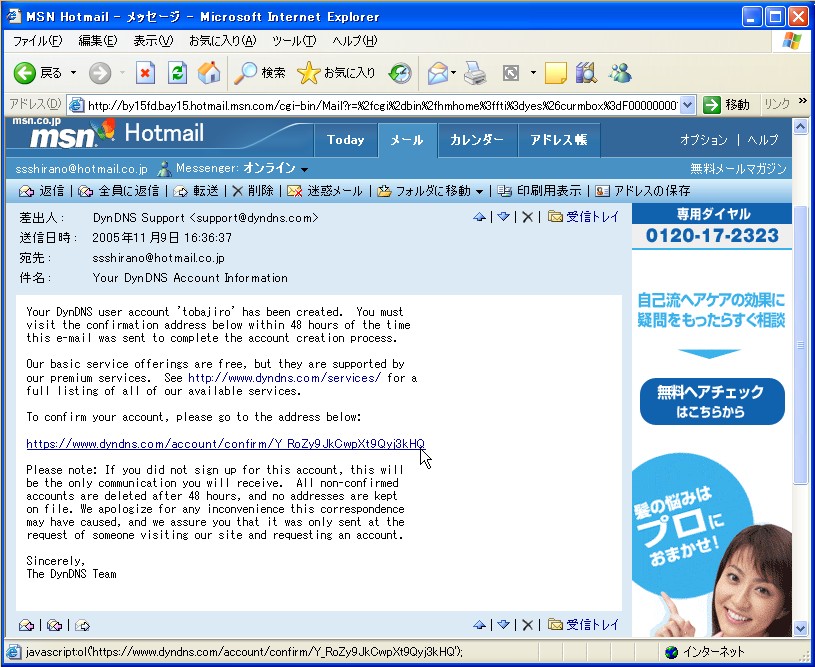This screenshot has width=815, height=667.
Task: Click the IE Forward arrow button
Action: 100,73
